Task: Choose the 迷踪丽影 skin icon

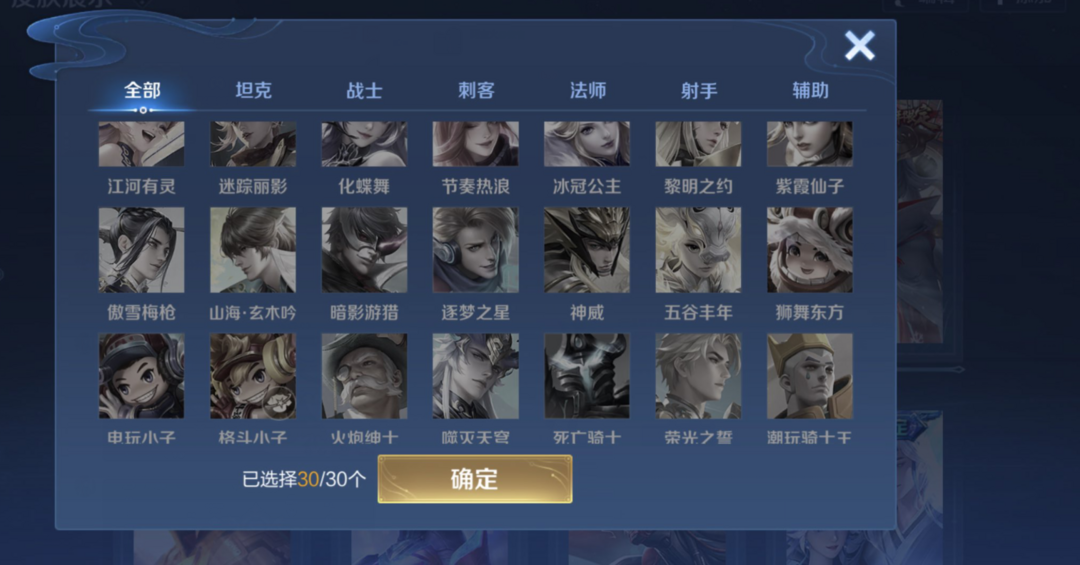Action: point(253,144)
